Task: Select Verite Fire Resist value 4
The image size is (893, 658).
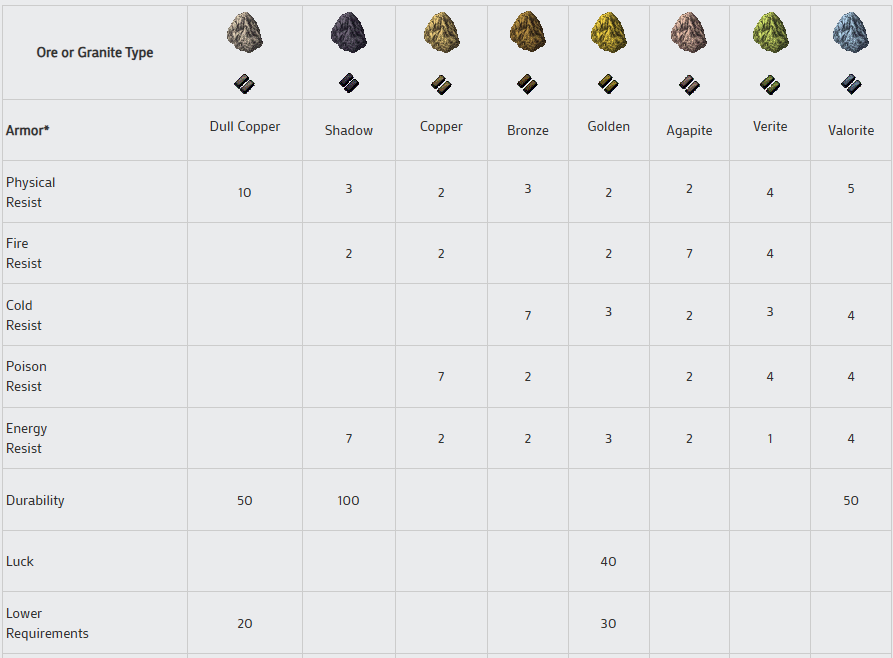Action: (x=770, y=254)
